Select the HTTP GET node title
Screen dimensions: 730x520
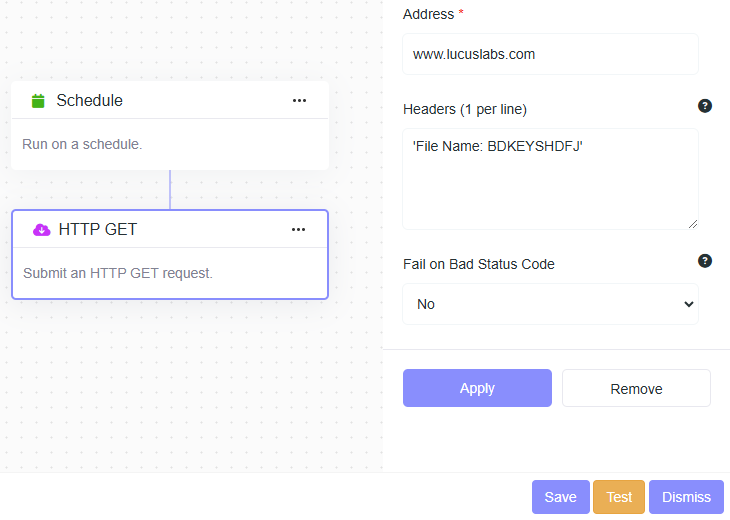(98, 229)
